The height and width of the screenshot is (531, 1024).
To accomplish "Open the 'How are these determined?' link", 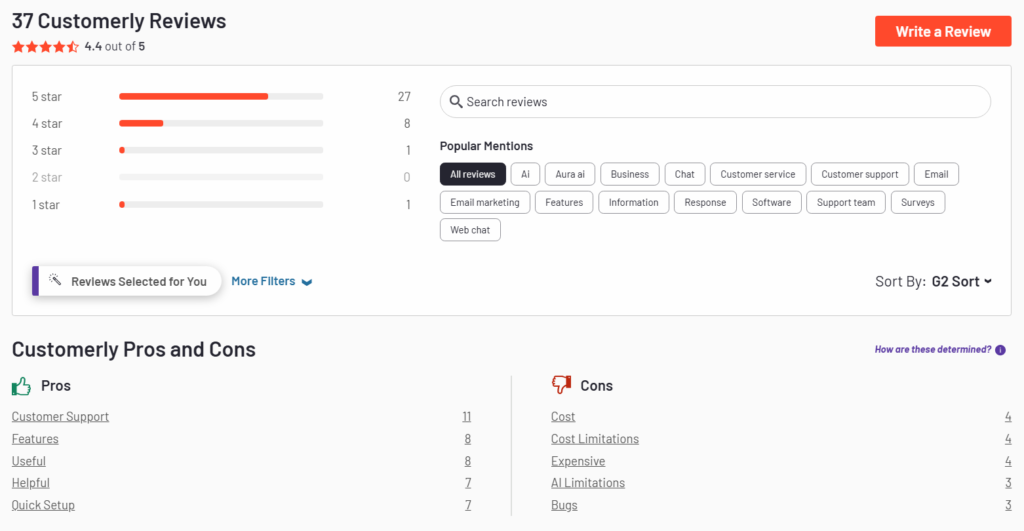I will click(x=933, y=349).
